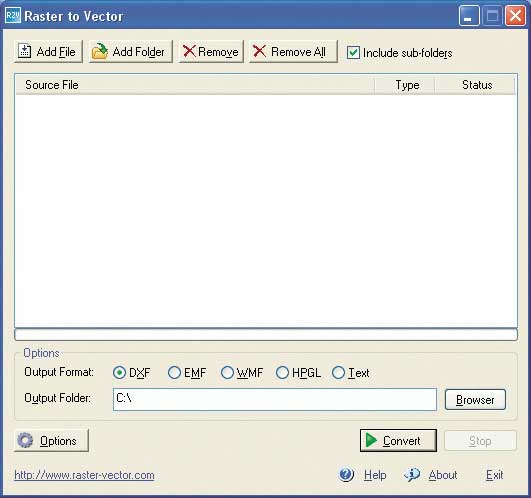
Task: Click the Output Folder path field
Action: [x=275, y=399]
